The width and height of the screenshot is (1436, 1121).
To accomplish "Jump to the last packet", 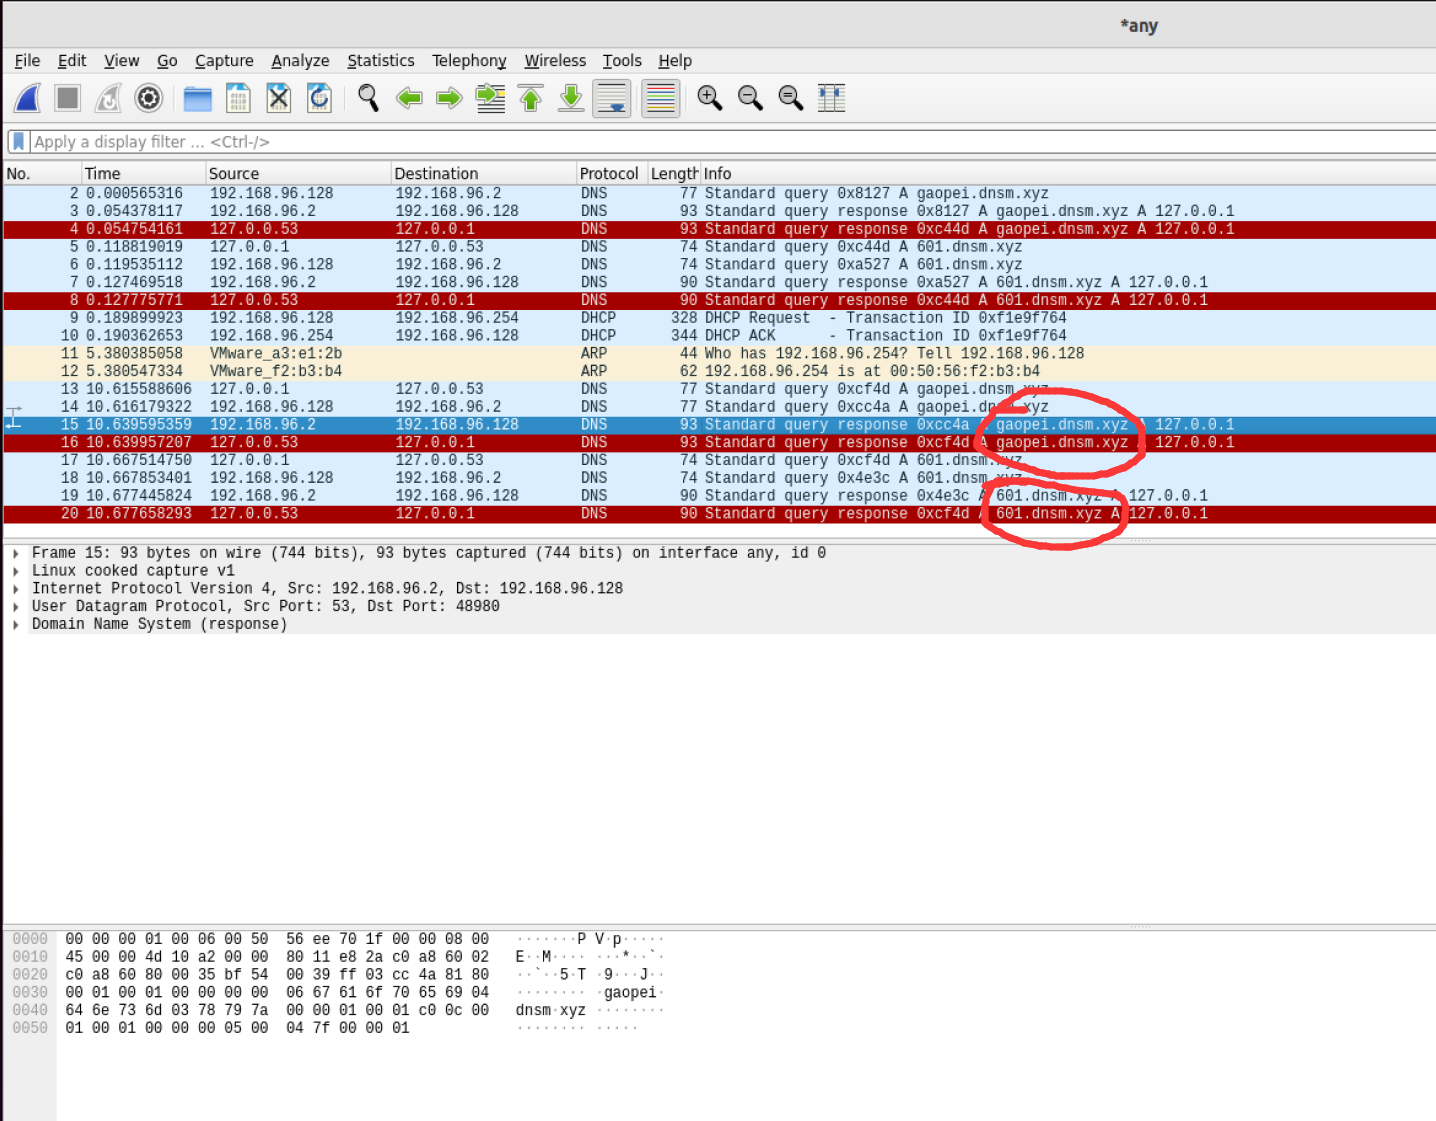I will [x=571, y=98].
